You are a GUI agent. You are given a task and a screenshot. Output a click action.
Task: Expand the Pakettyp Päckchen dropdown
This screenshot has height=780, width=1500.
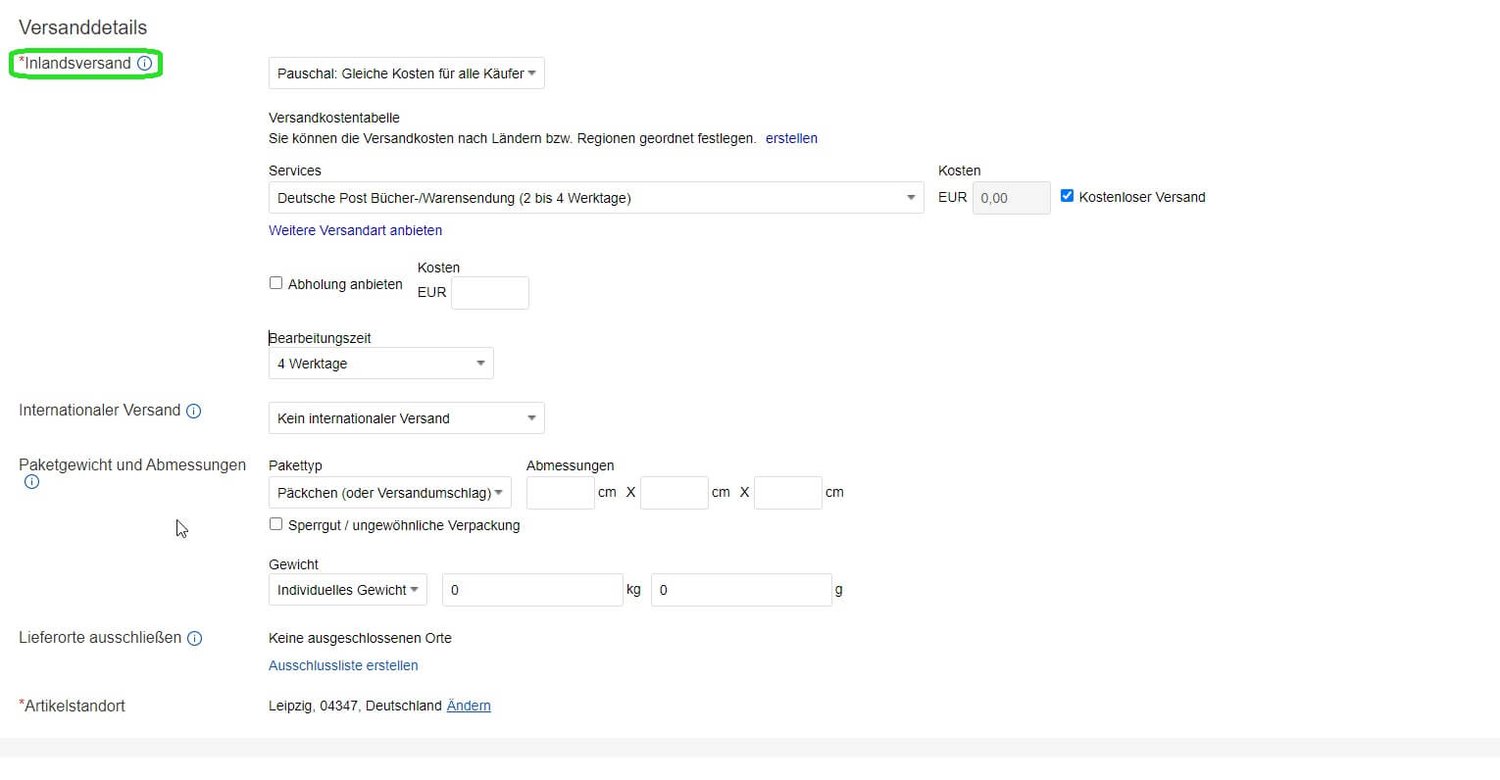point(390,493)
